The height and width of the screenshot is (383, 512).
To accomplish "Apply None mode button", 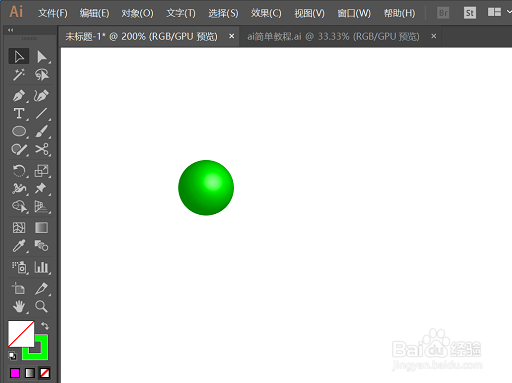I will click(45, 373).
